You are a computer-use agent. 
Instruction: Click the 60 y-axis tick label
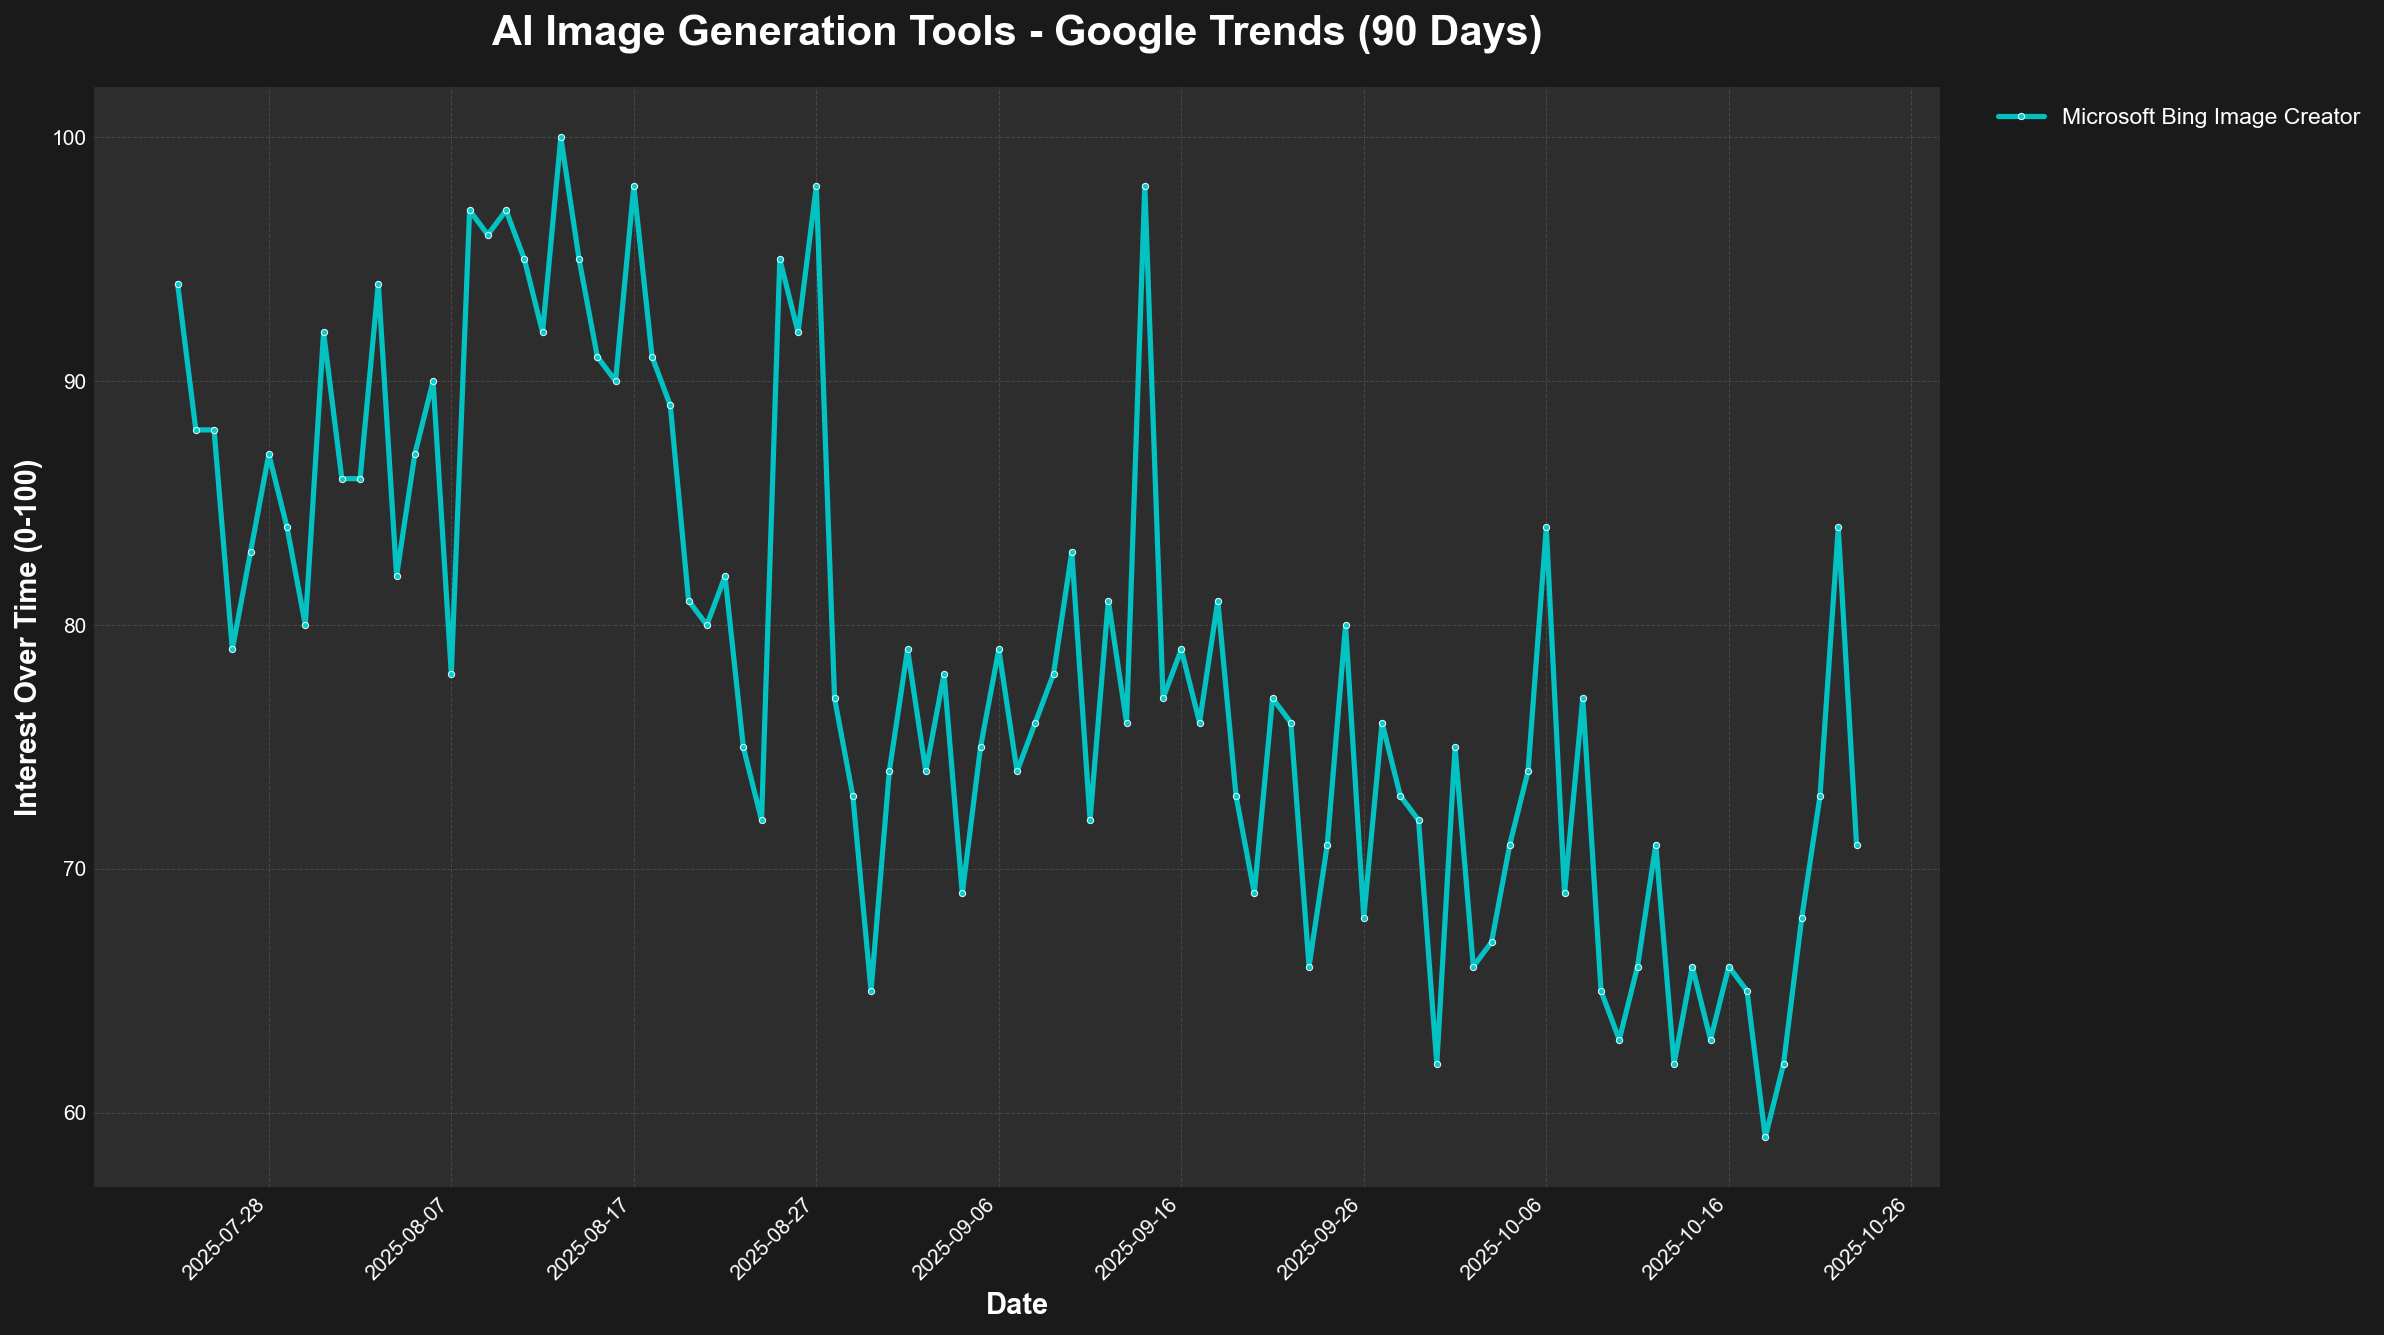coord(73,1114)
